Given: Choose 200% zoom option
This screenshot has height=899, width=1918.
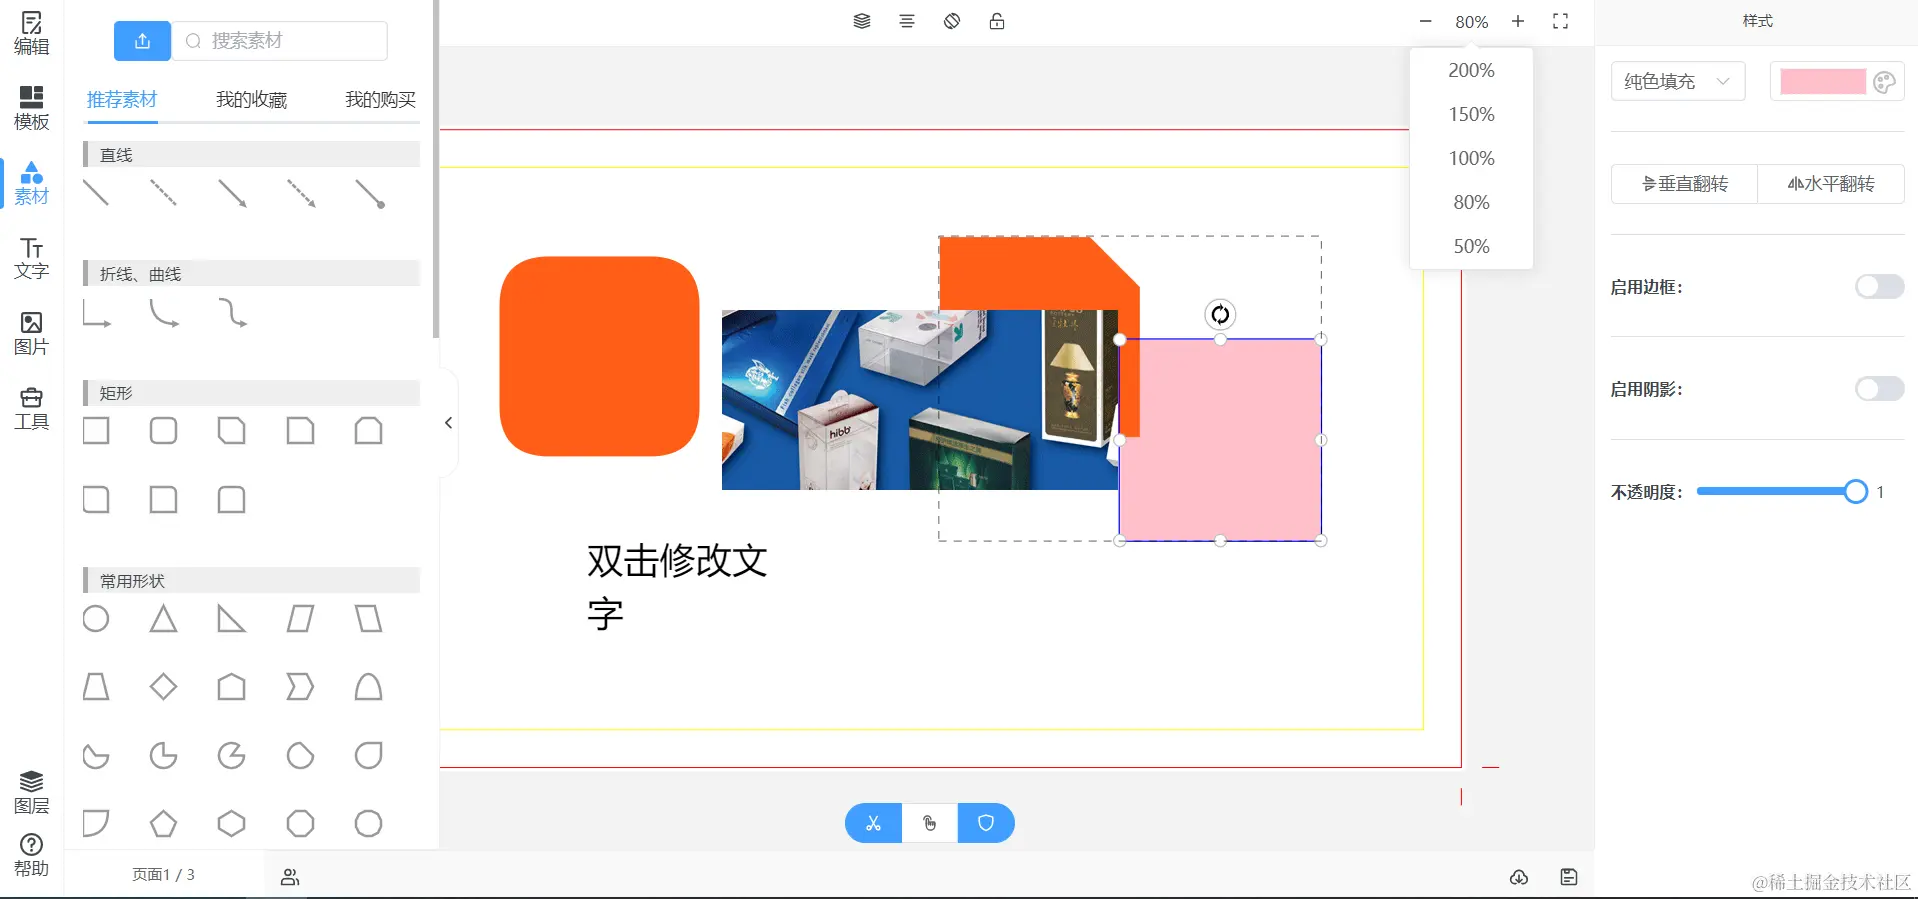Looking at the screenshot, I should tap(1471, 70).
